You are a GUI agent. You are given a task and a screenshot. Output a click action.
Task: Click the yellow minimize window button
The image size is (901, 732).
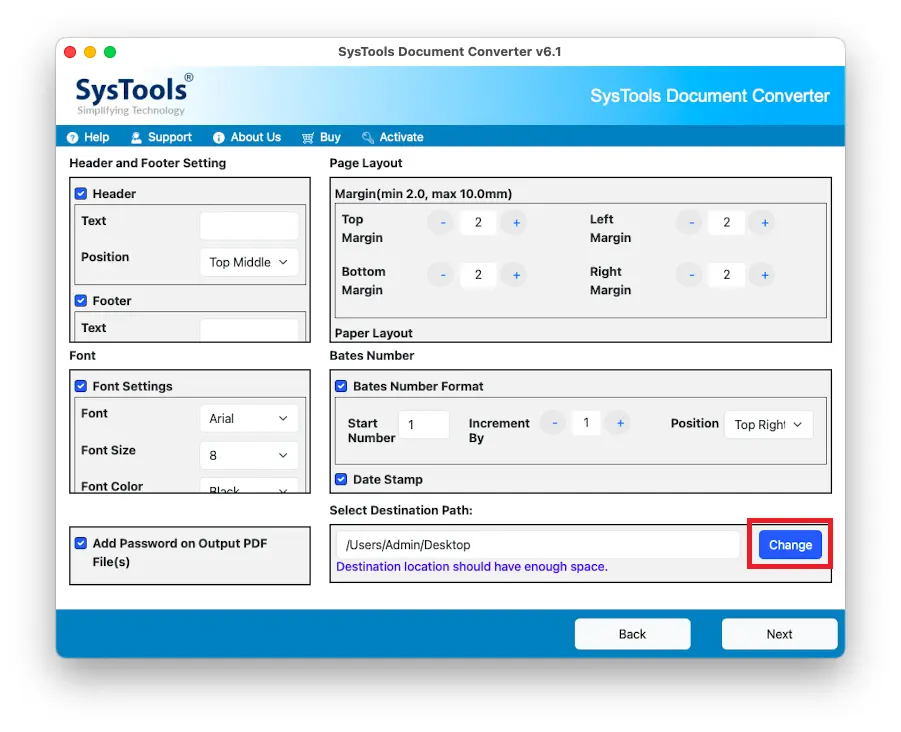pos(90,52)
